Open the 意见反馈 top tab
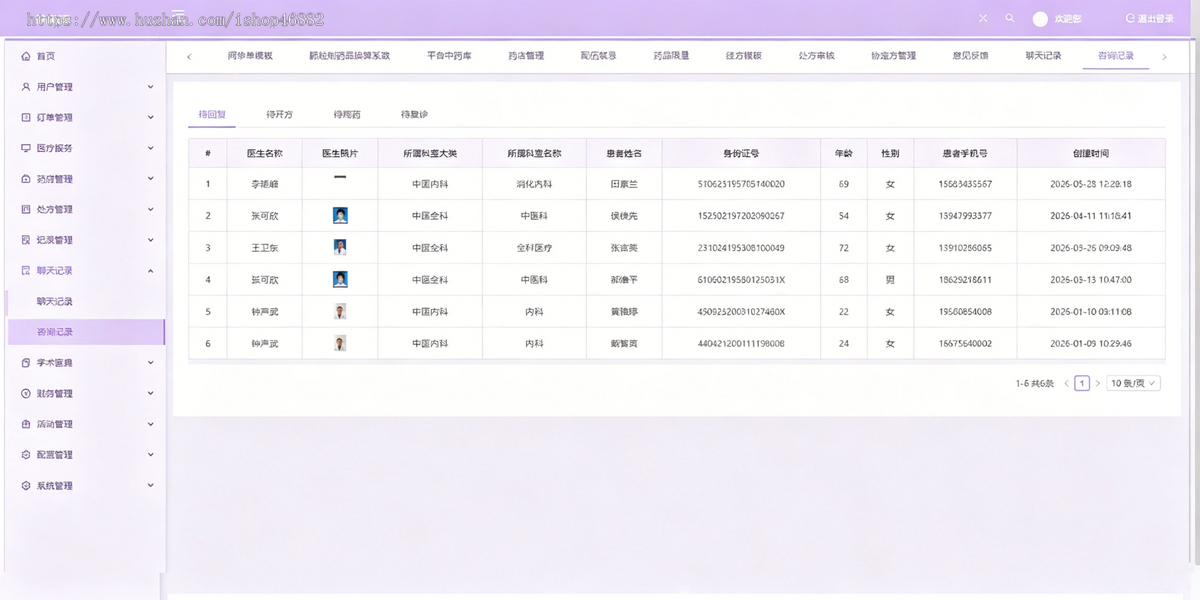Screen dimensions: 1200x600 point(970,56)
